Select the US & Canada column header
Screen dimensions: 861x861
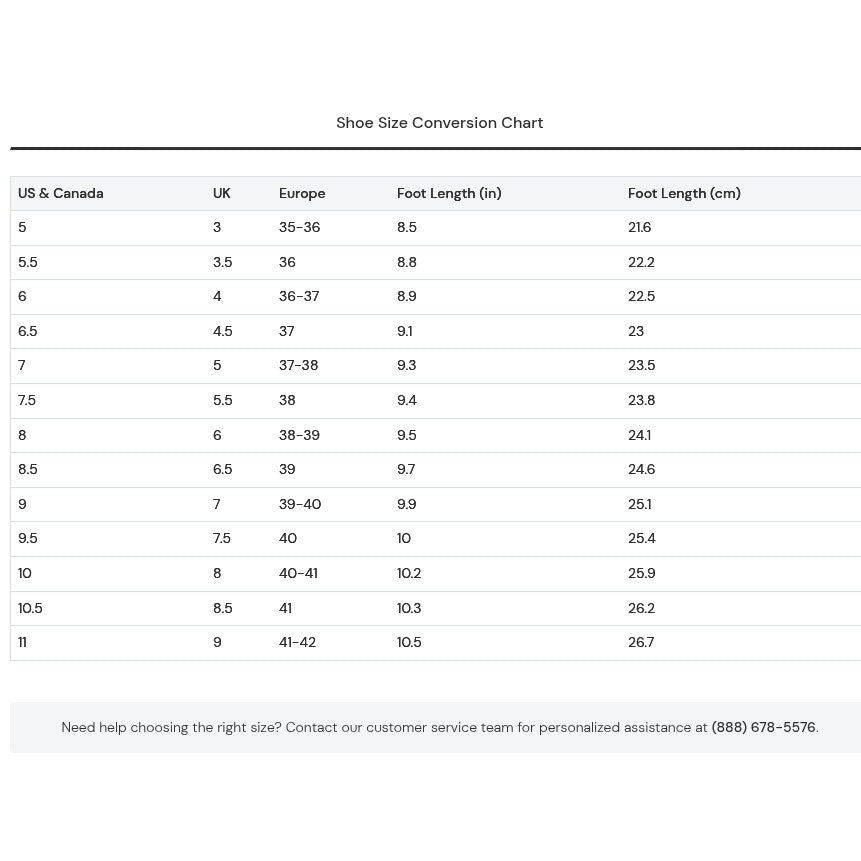(60, 193)
